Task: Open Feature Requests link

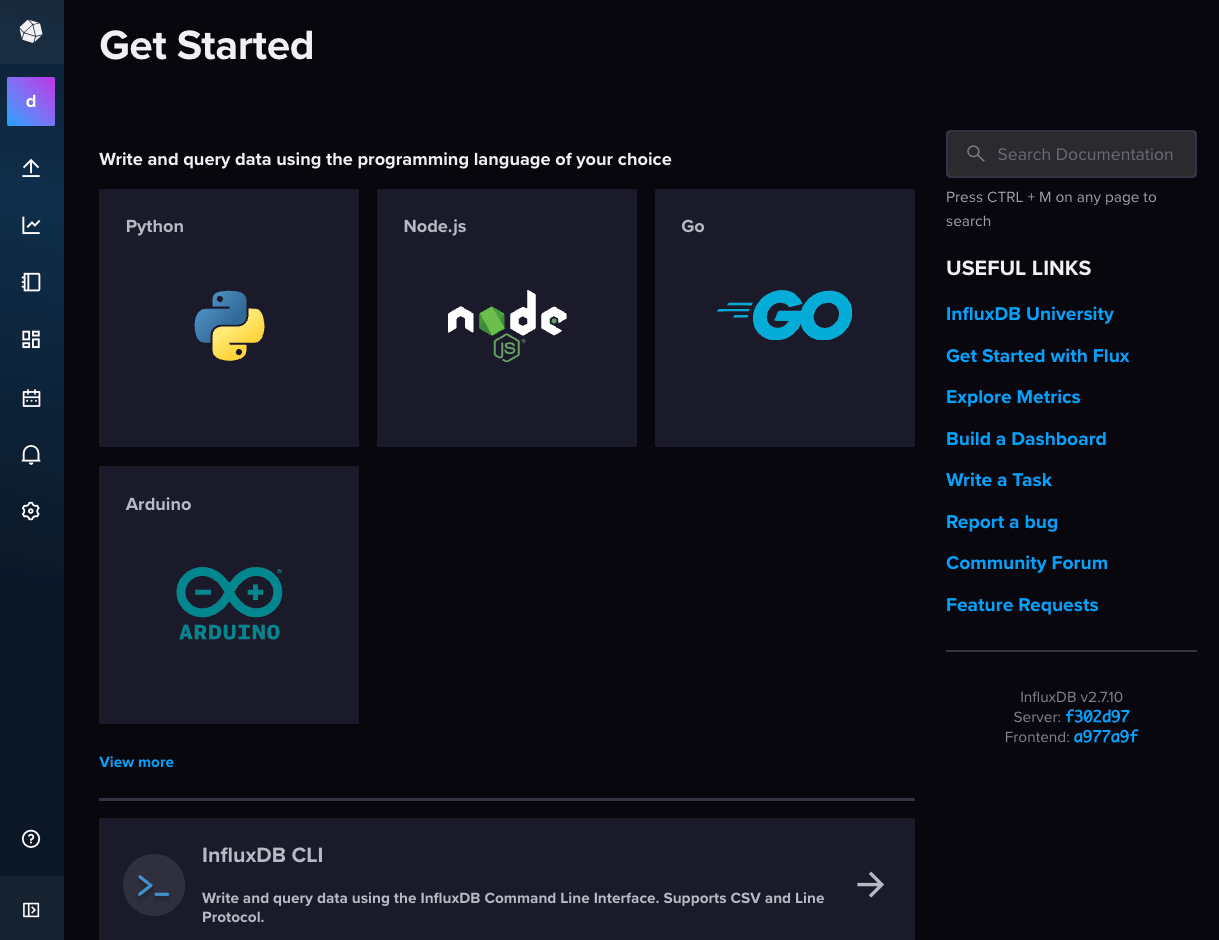Action: tap(1022, 605)
